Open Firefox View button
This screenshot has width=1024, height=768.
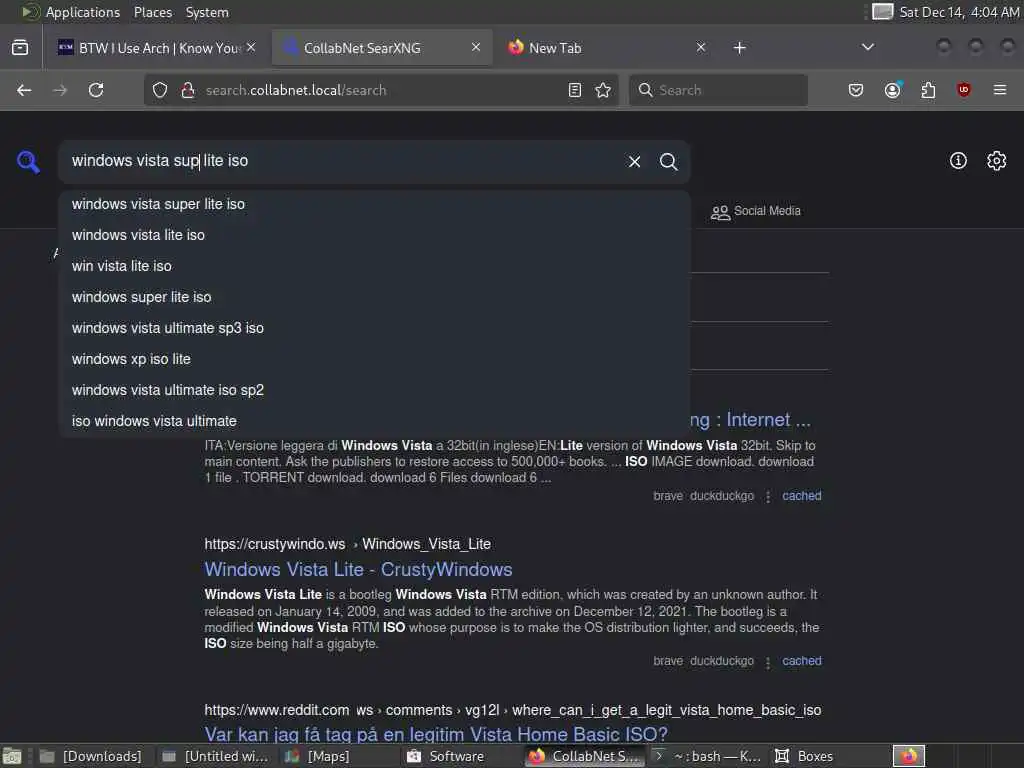(20, 48)
